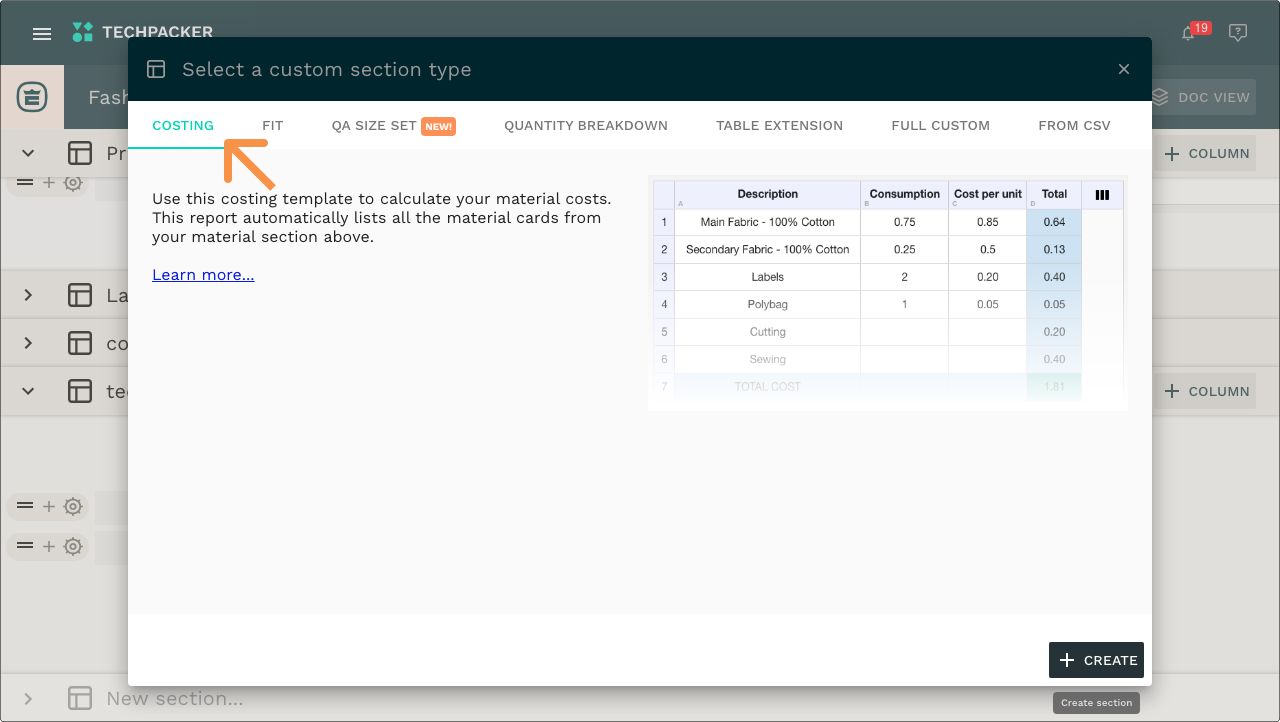1280x722 pixels.
Task: Open the QA Size Set tab
Action: click(x=394, y=125)
